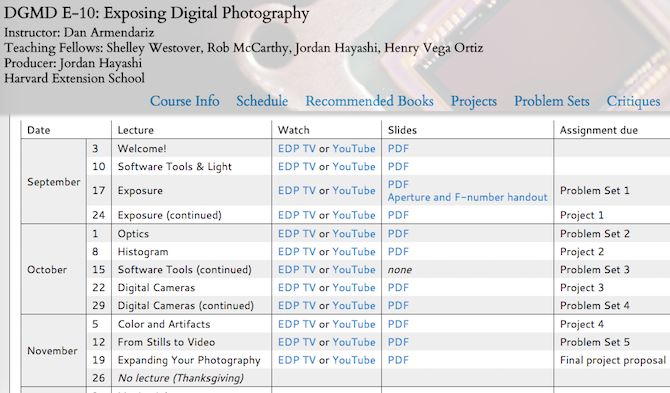The height and width of the screenshot is (393, 670).
Task: Watch Software Tools (continued) on YouTube
Action: point(354,270)
